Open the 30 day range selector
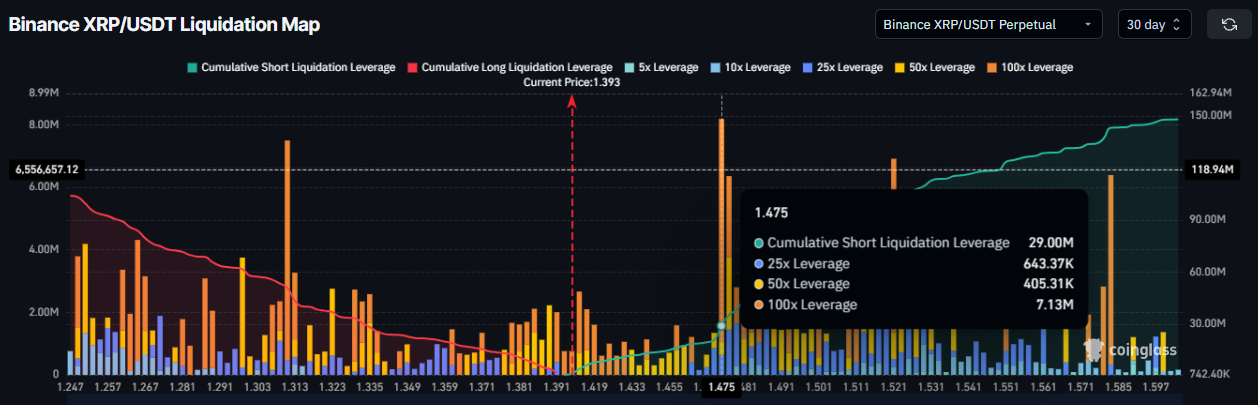The height and width of the screenshot is (405, 1258). (1153, 24)
